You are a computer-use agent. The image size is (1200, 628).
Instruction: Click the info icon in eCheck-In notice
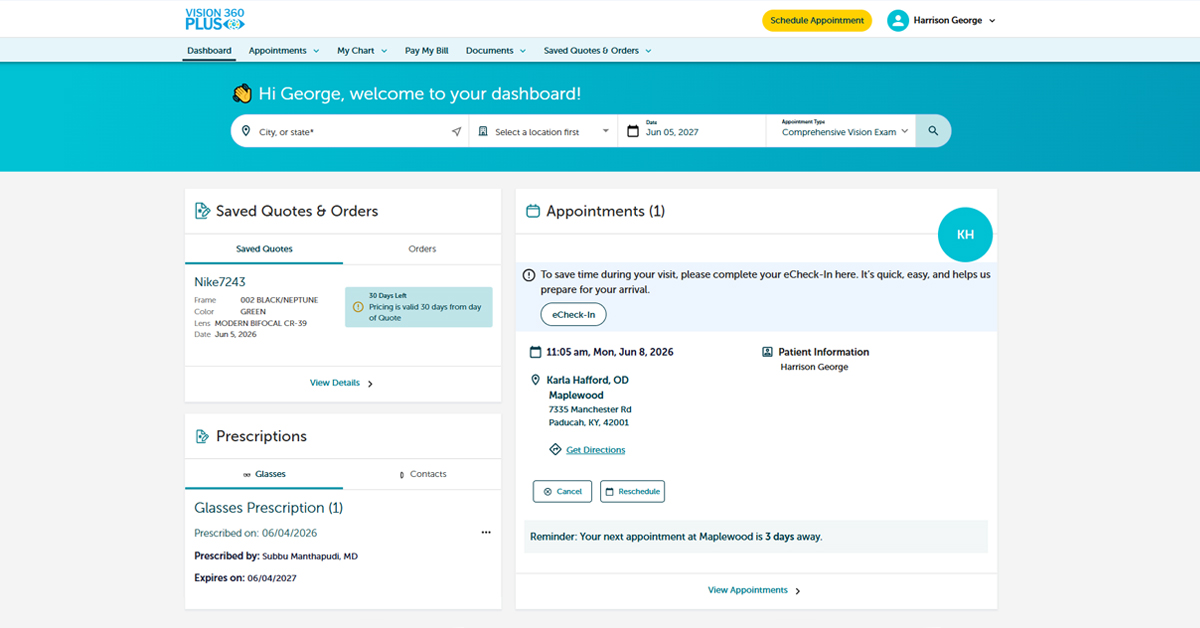529,274
